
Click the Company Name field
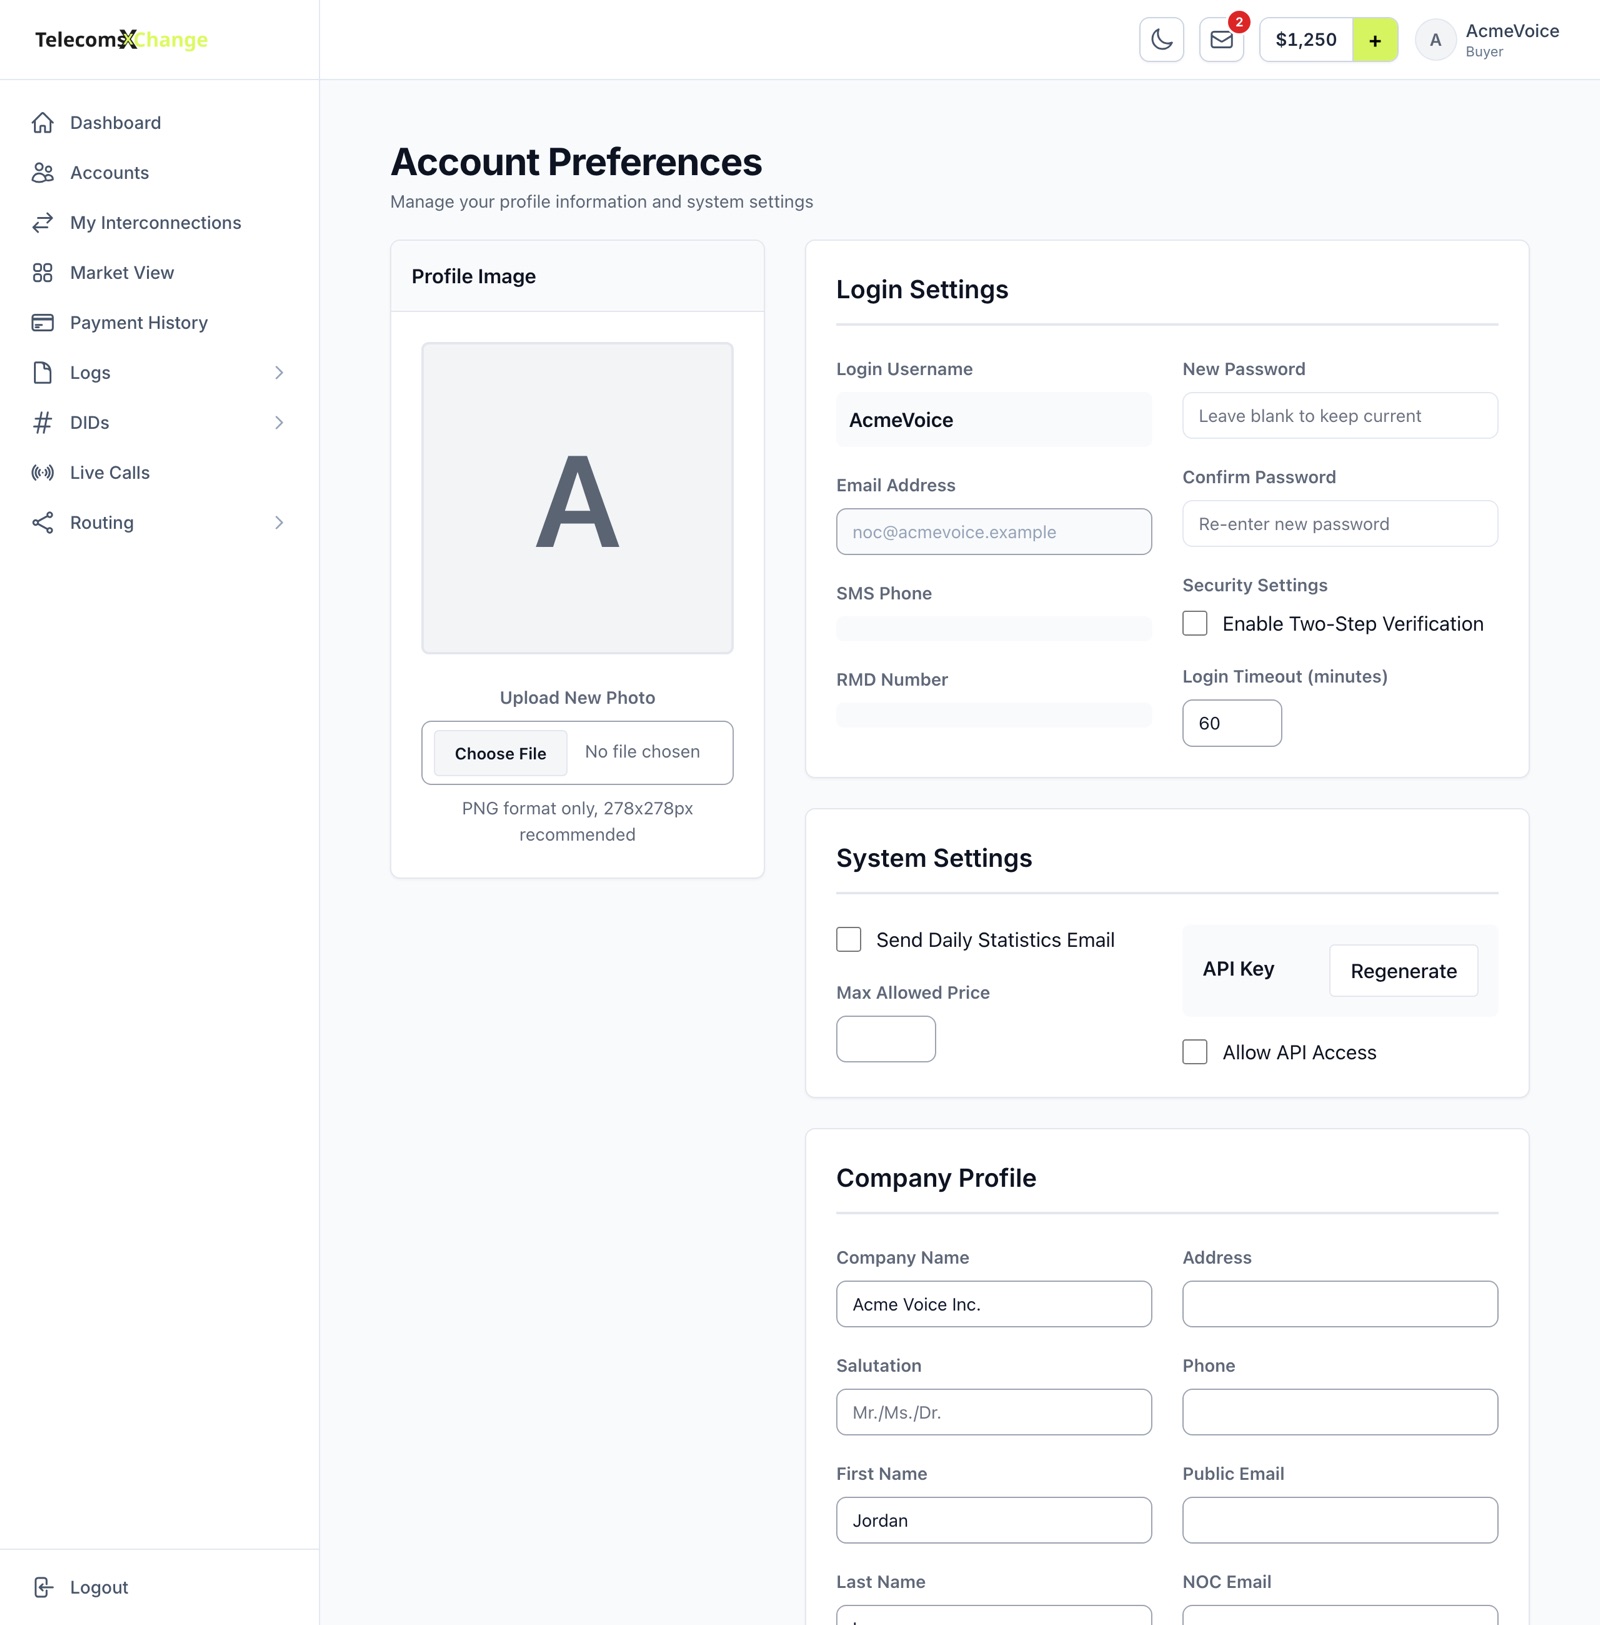pos(994,1304)
